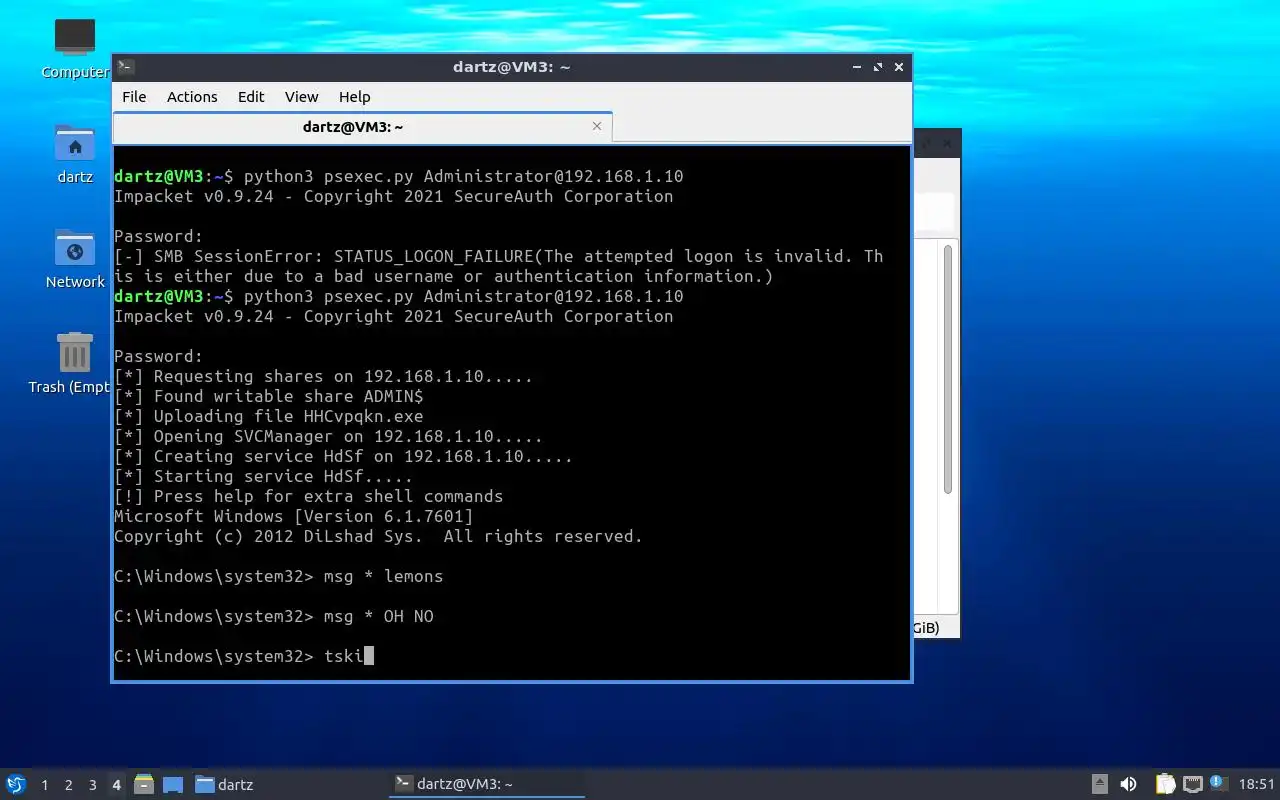Viewport: 1280px width, 800px height.
Task: Click the terminal window menu icon in titlebar
Action: pos(125,67)
